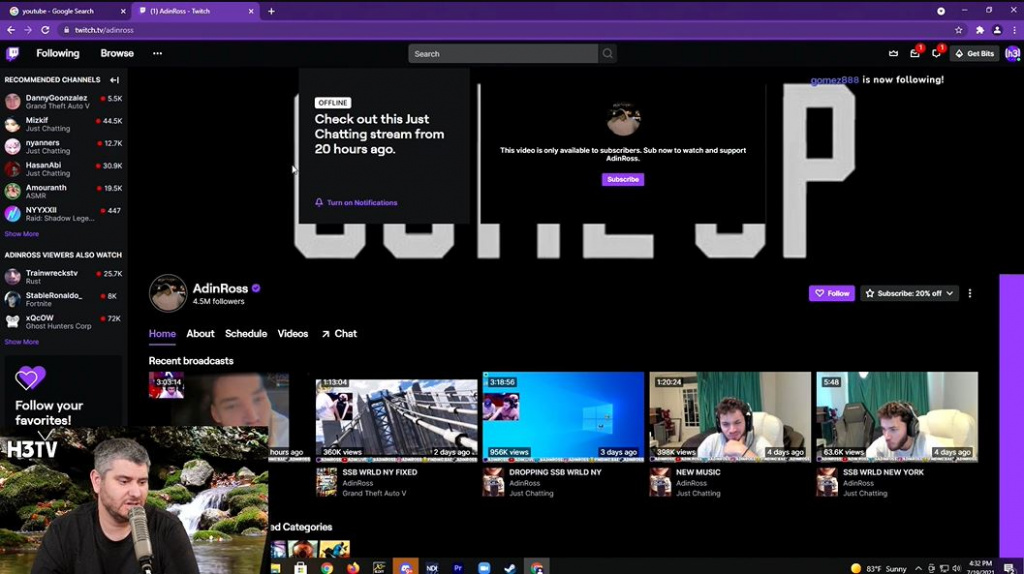Click the address bar showing twitch.tv/adinross
The image size is (1024, 574).
509,30
